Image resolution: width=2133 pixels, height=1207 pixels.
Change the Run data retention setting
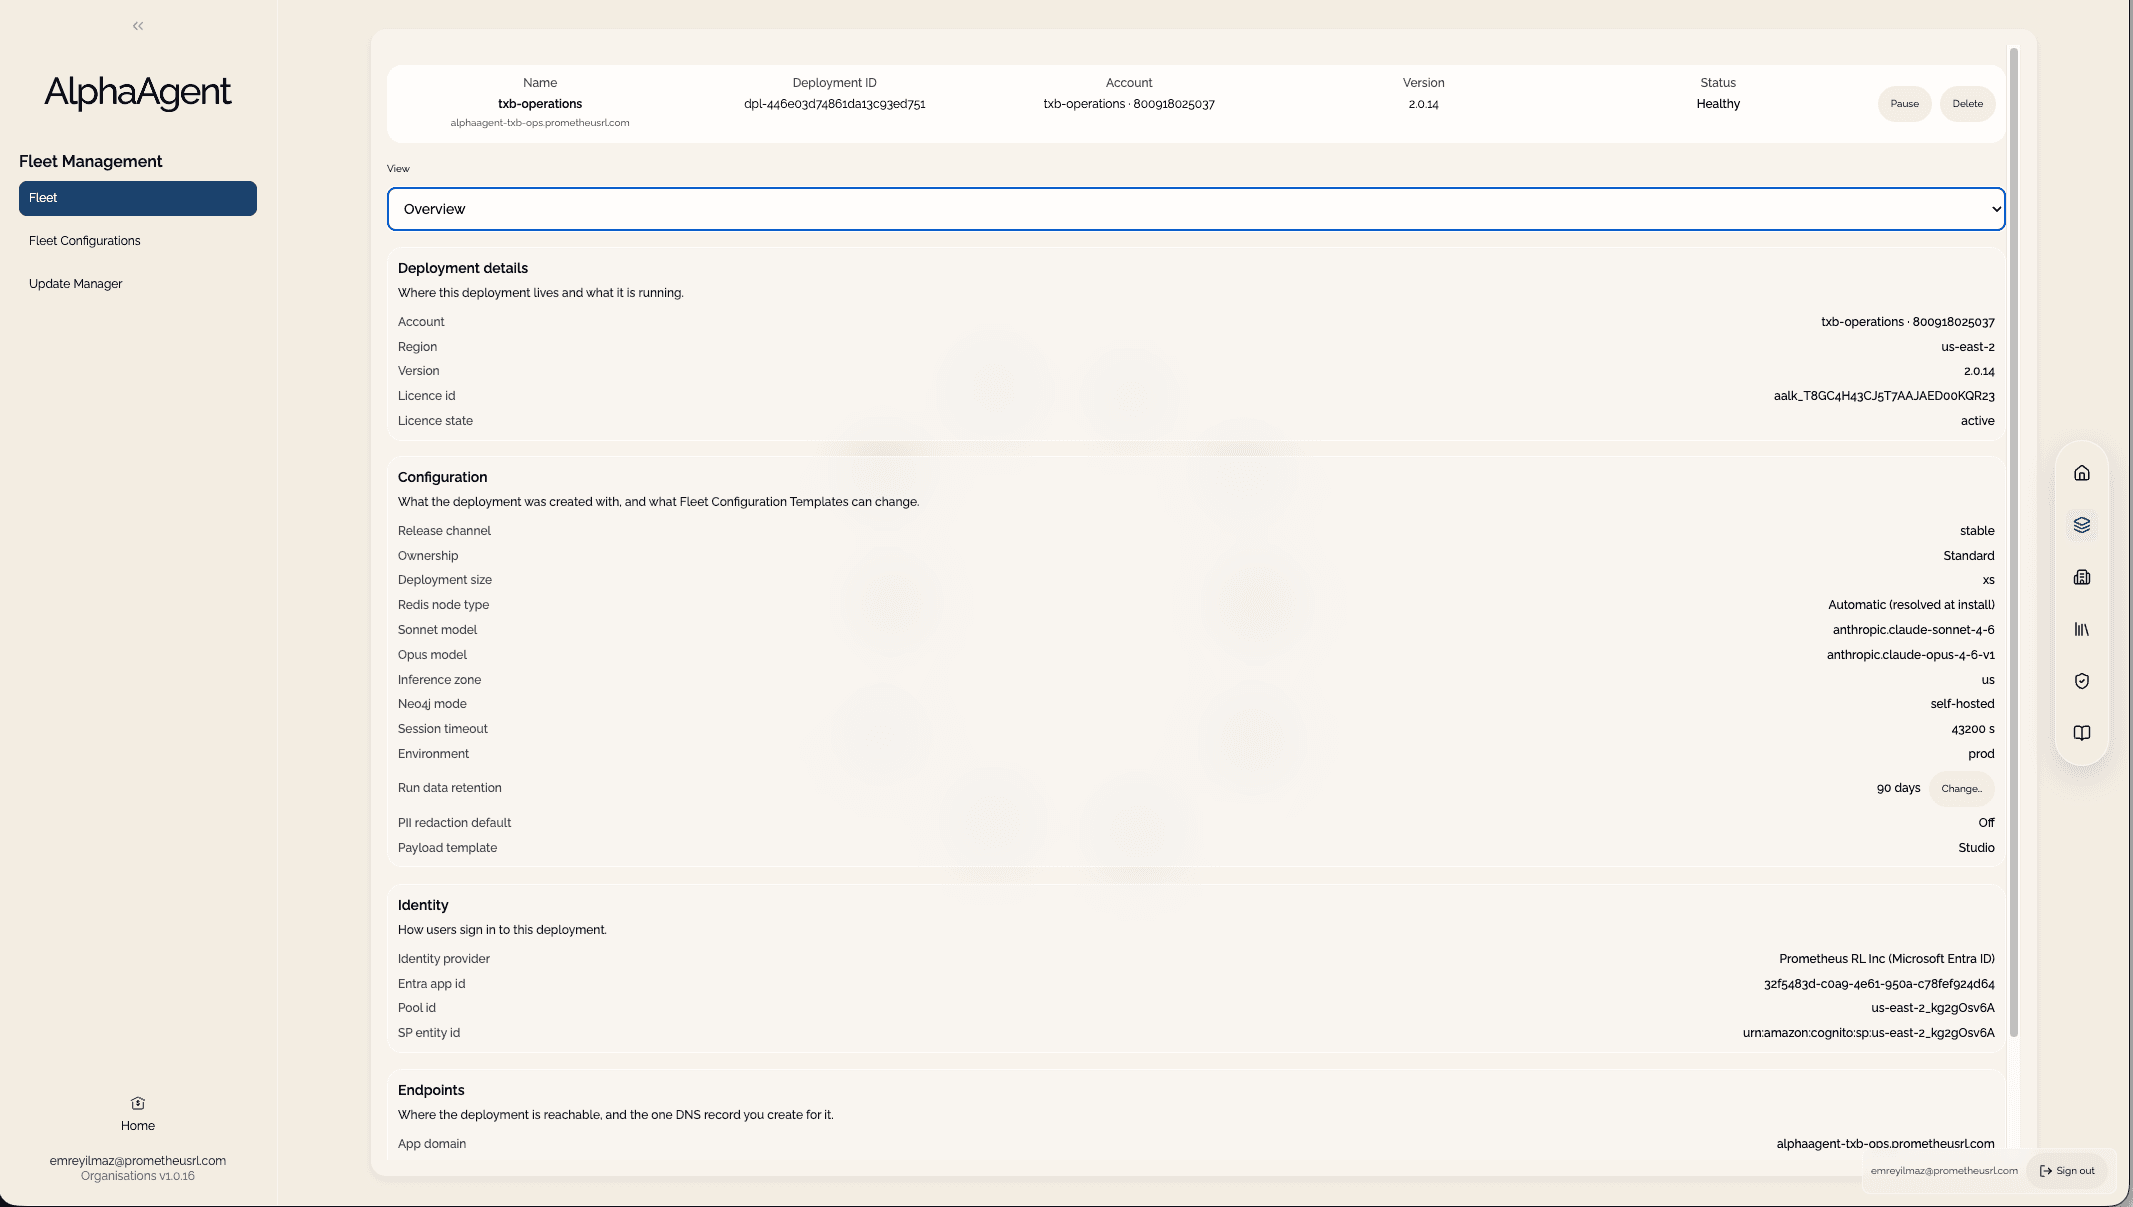coord(1961,789)
